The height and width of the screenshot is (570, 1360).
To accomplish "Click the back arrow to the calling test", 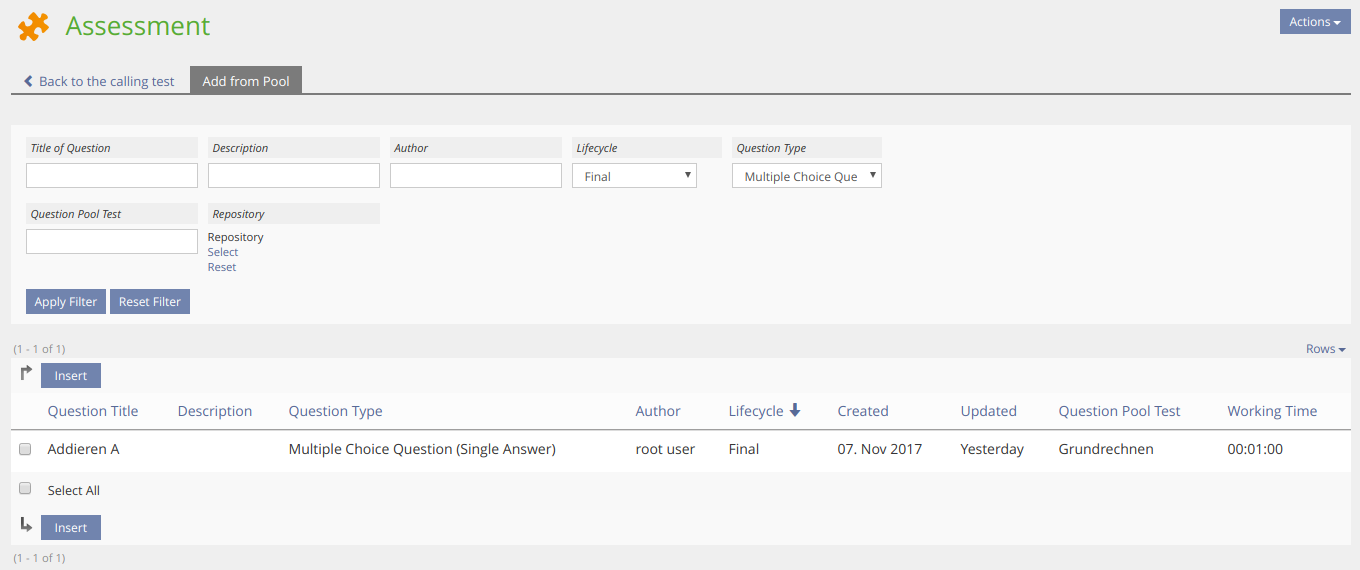I will point(29,81).
